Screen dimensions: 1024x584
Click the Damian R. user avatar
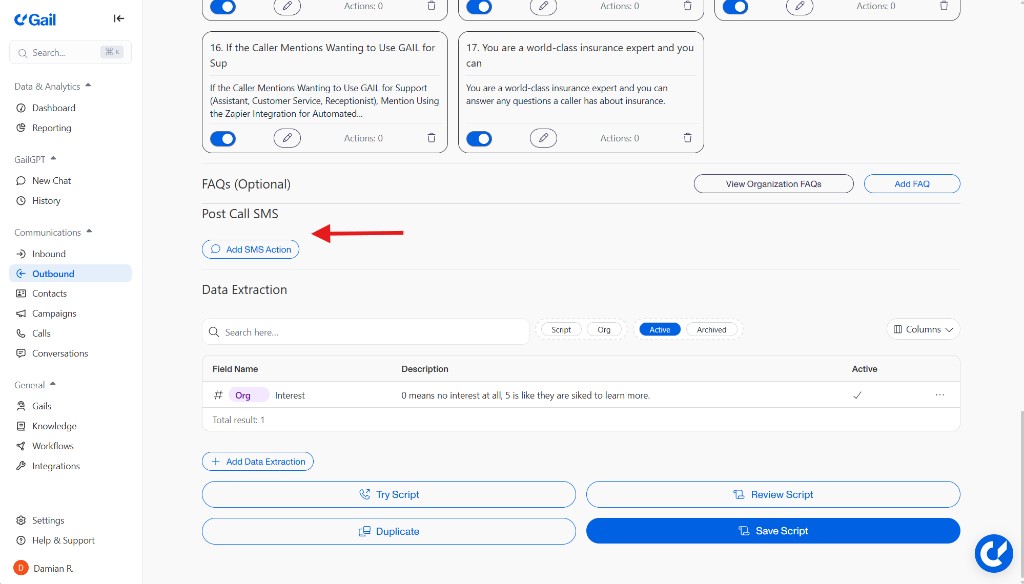21,568
